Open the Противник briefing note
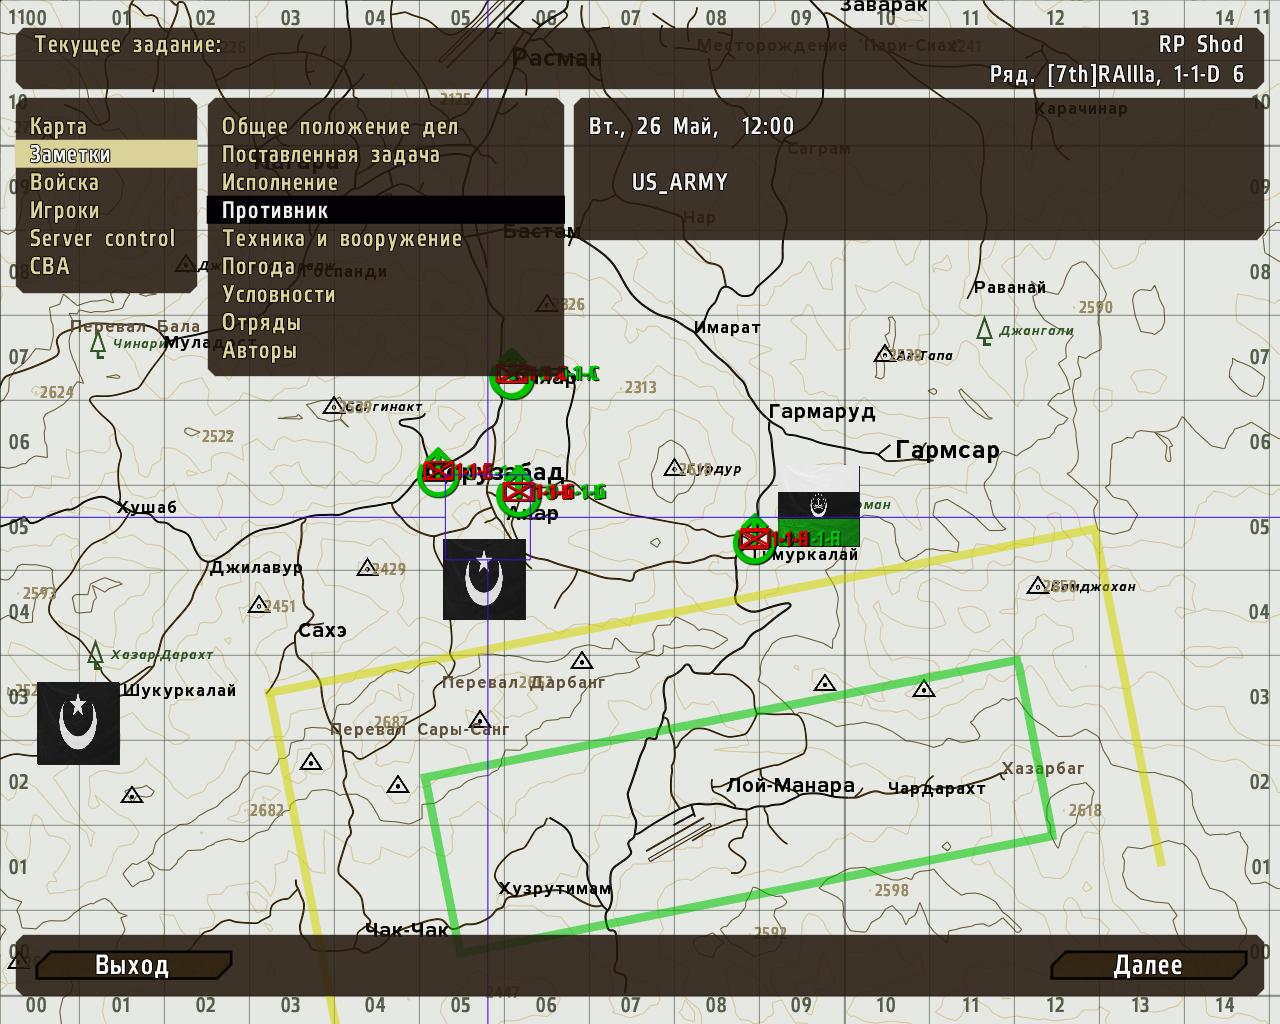 275,211
